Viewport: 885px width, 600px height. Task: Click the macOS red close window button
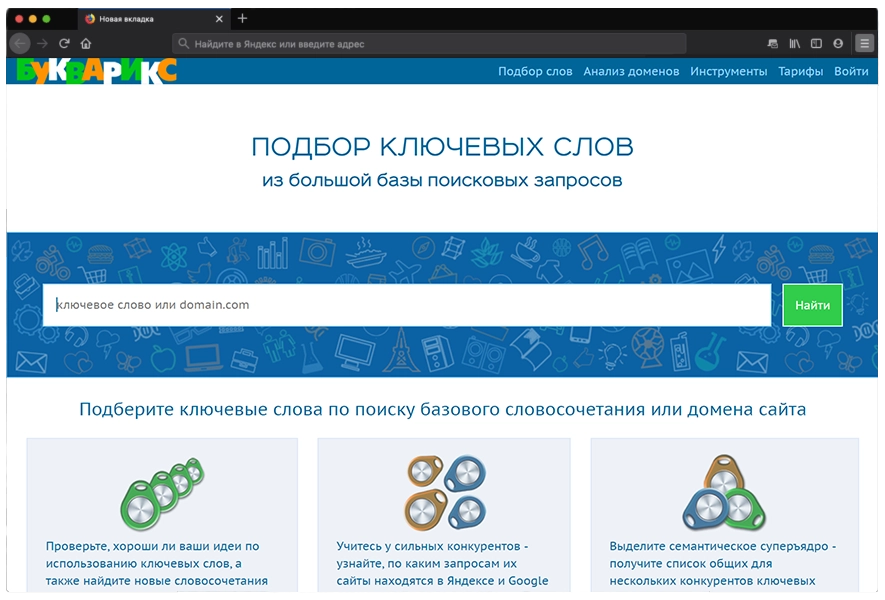(19, 19)
